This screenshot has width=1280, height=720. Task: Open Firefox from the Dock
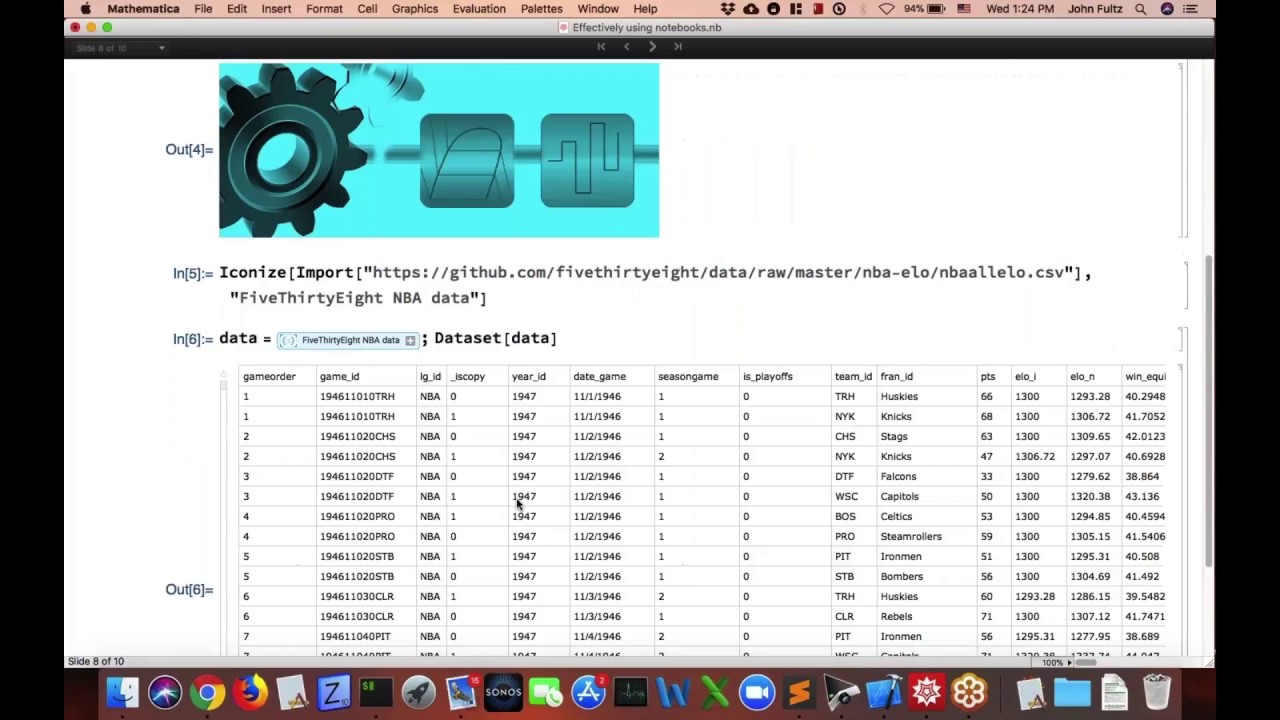(x=250, y=692)
